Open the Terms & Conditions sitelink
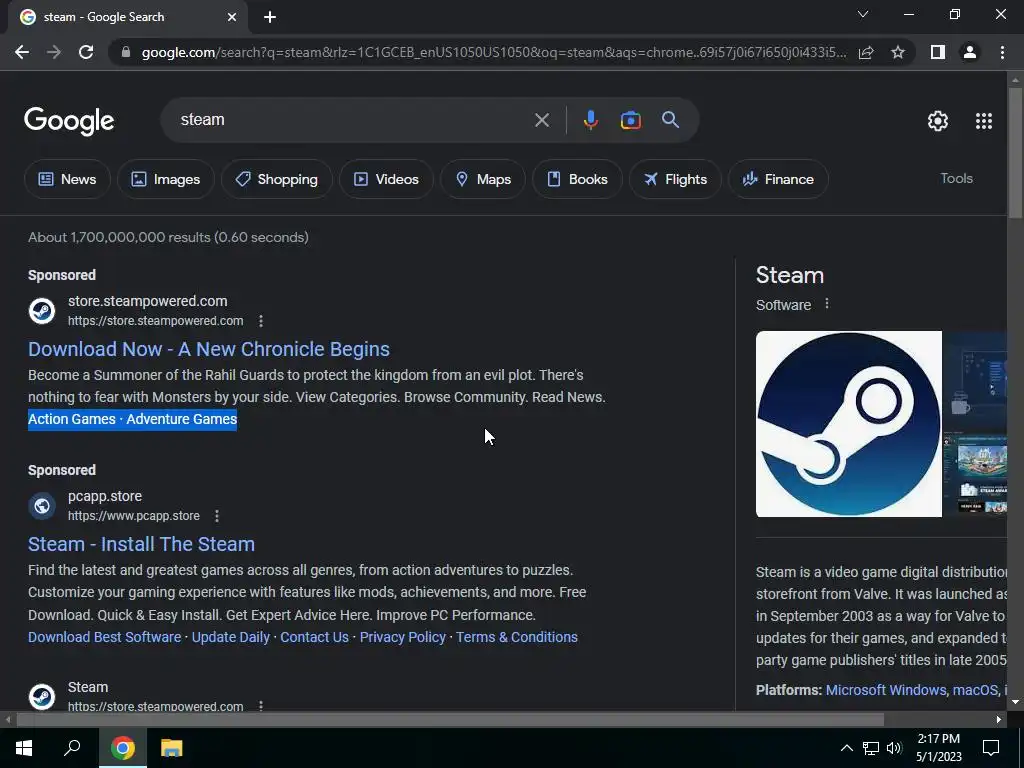 [x=517, y=637]
